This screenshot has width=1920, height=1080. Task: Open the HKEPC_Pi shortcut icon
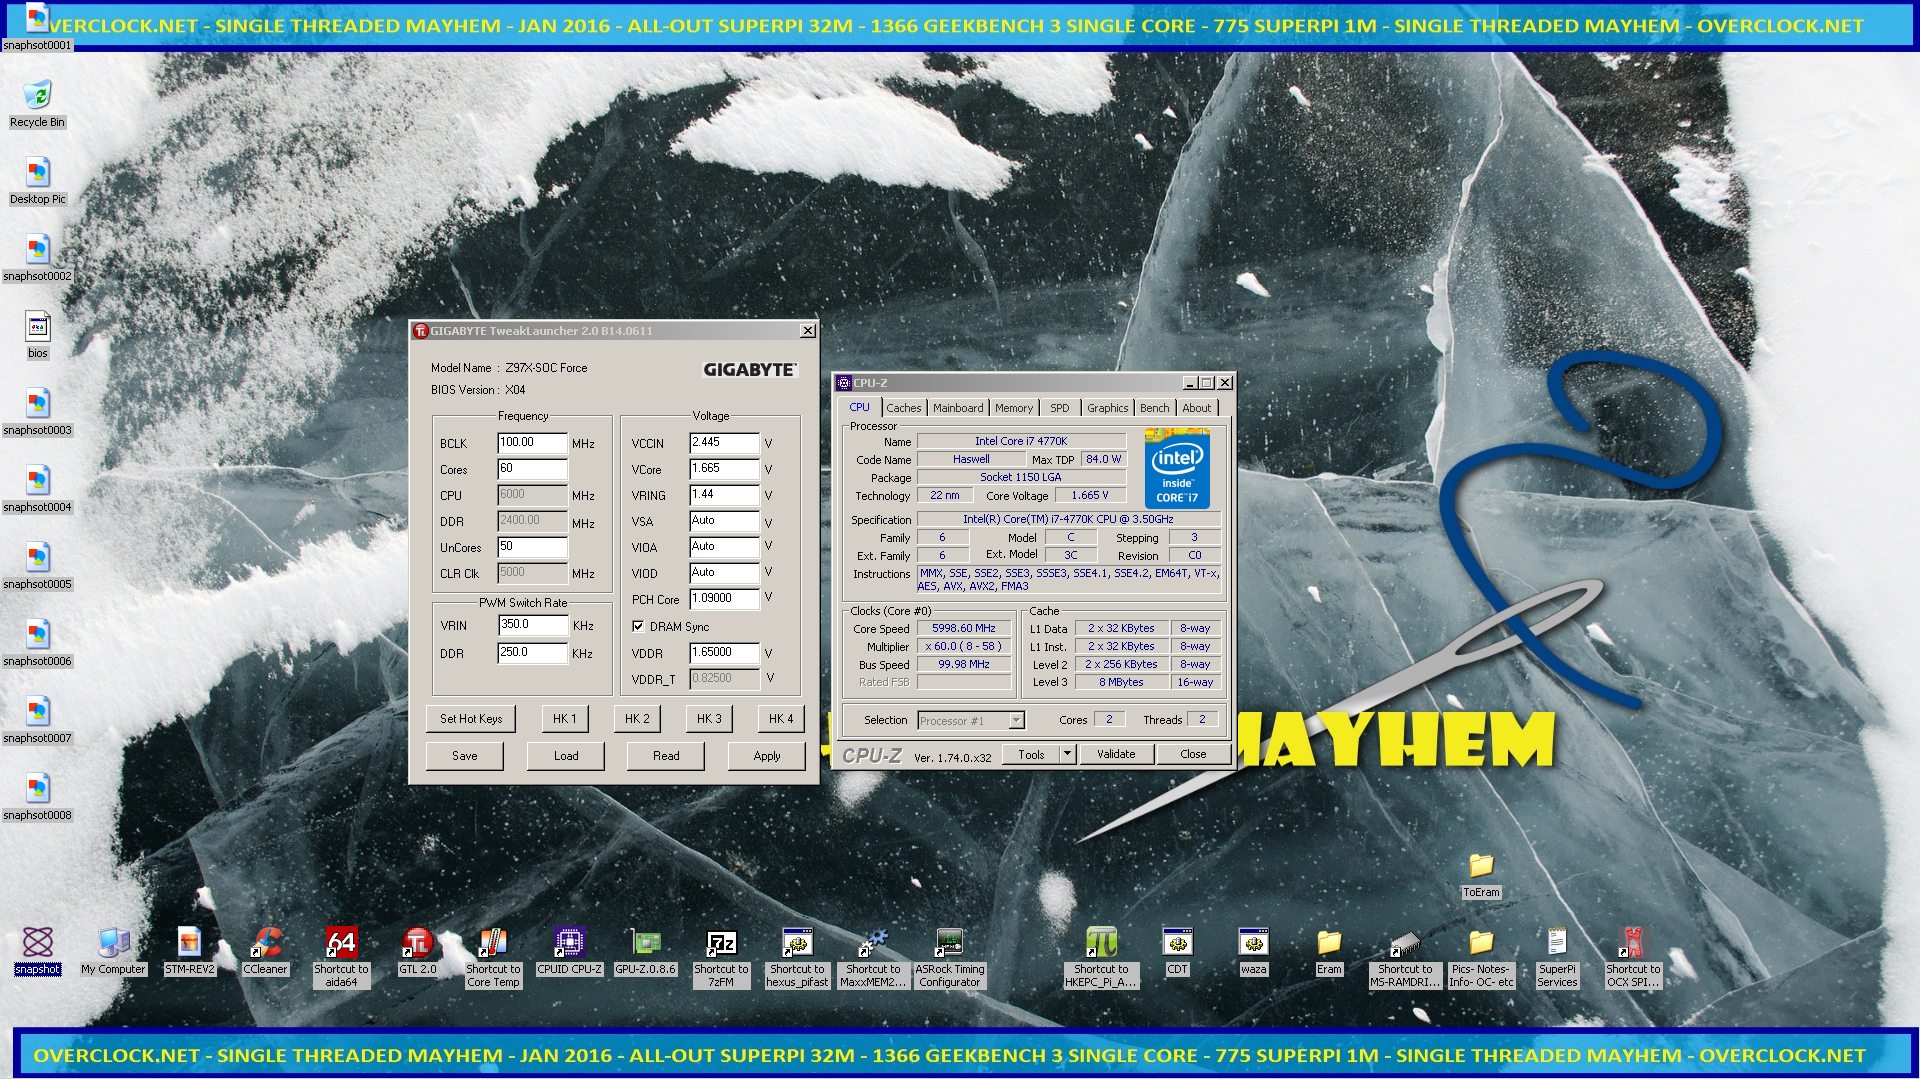tap(1102, 957)
